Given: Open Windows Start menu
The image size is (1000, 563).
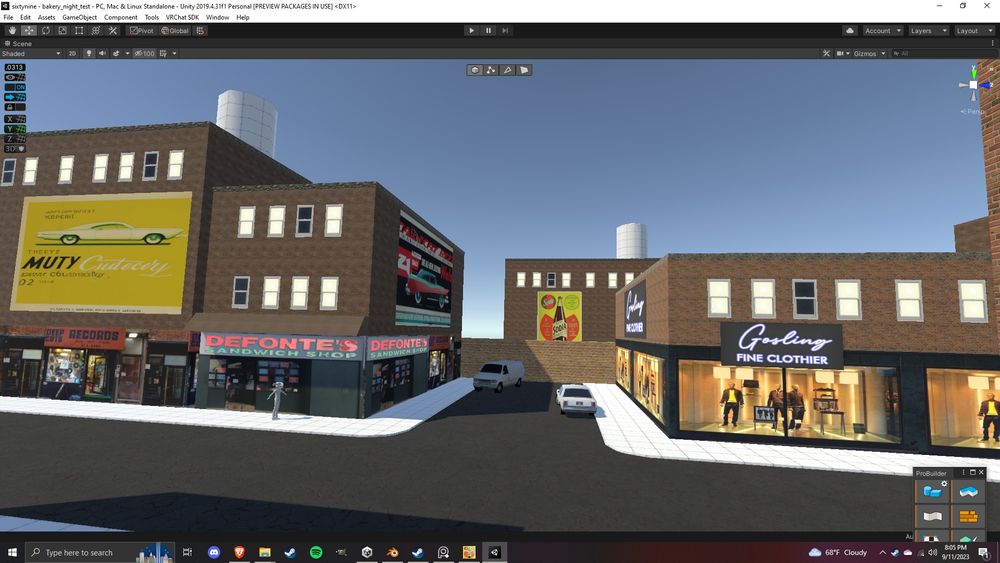Looking at the screenshot, I should point(12,552).
